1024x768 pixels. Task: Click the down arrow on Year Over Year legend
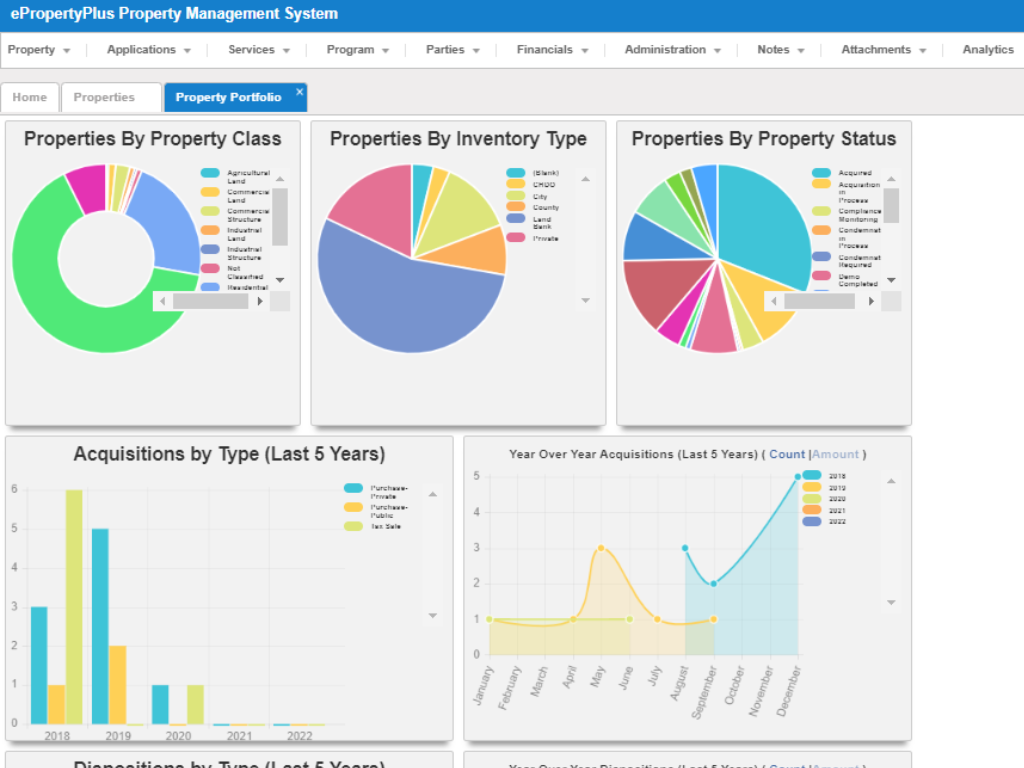pyautogui.click(x=889, y=602)
